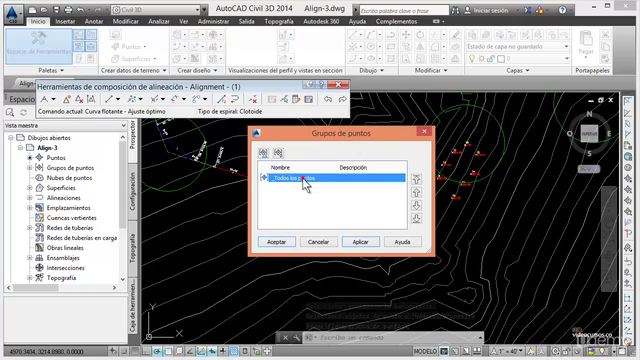Toggle infer constraints in the status bar

point(113,351)
